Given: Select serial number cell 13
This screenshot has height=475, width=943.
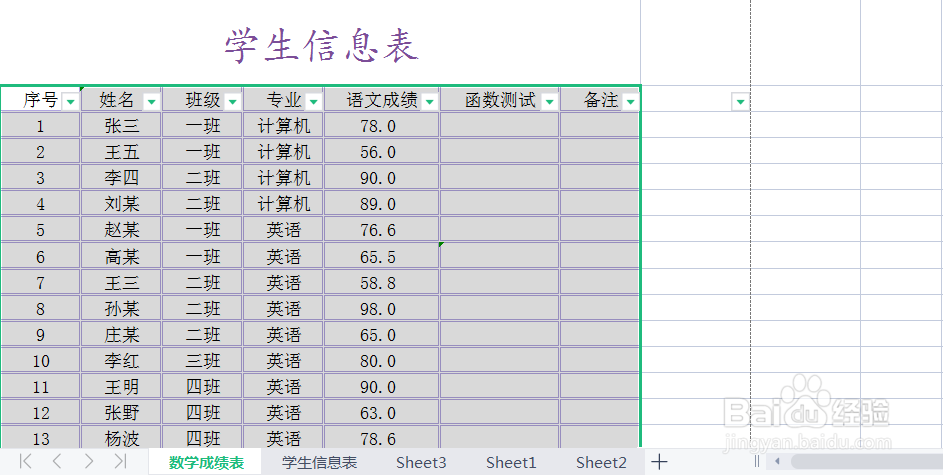Looking at the screenshot, I should [40, 438].
